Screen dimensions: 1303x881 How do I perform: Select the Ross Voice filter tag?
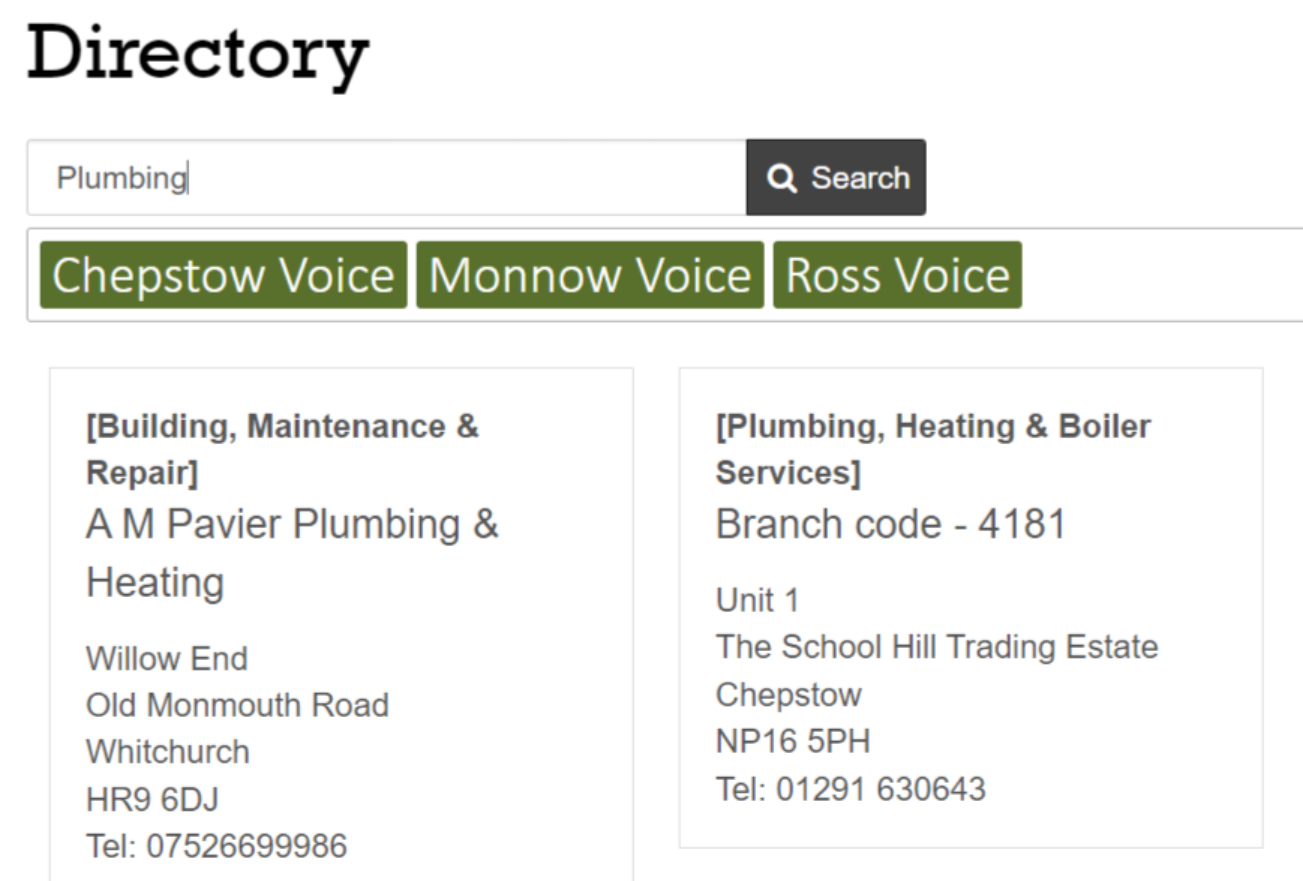(897, 275)
